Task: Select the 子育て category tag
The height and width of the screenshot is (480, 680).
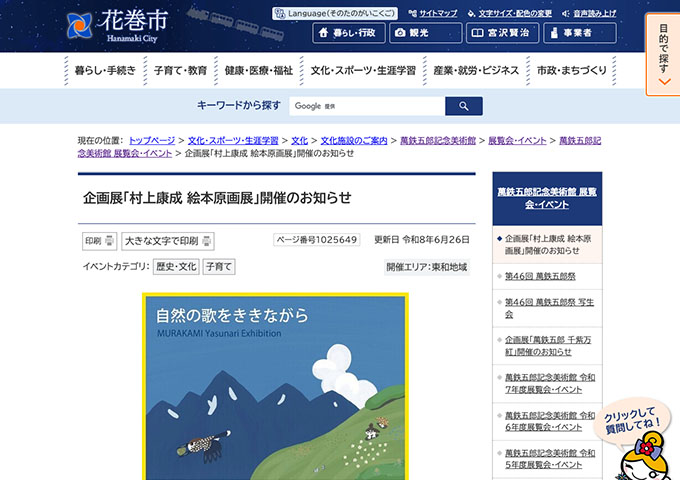Action: [x=219, y=267]
